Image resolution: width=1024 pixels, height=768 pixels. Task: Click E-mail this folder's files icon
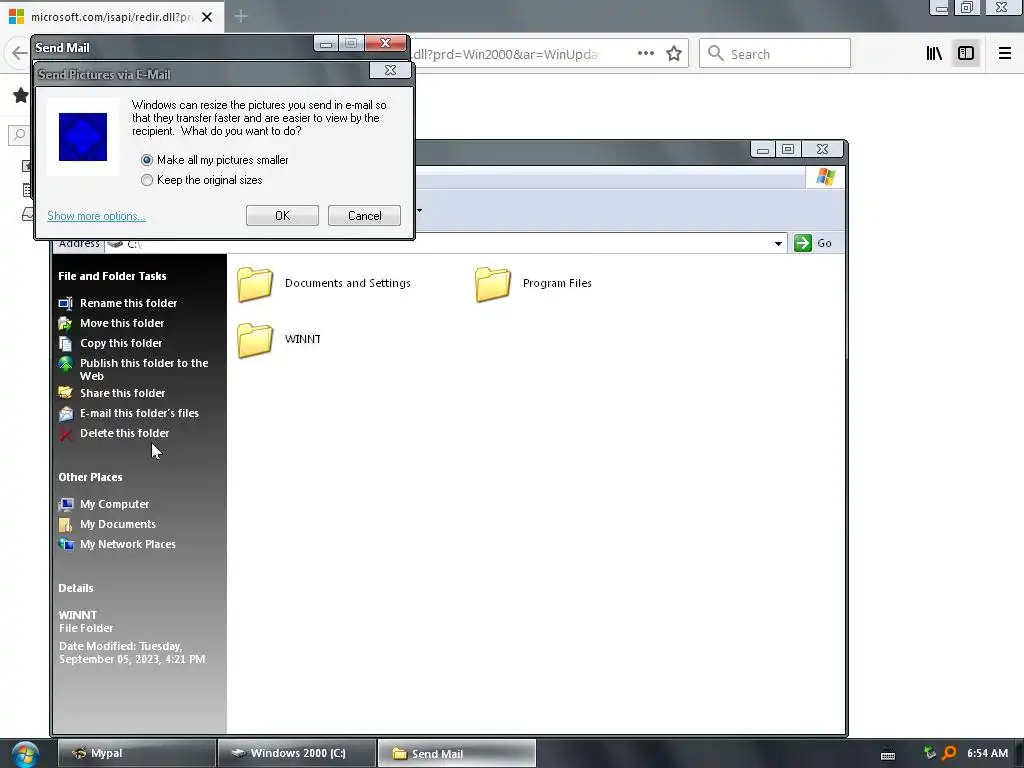pos(65,413)
